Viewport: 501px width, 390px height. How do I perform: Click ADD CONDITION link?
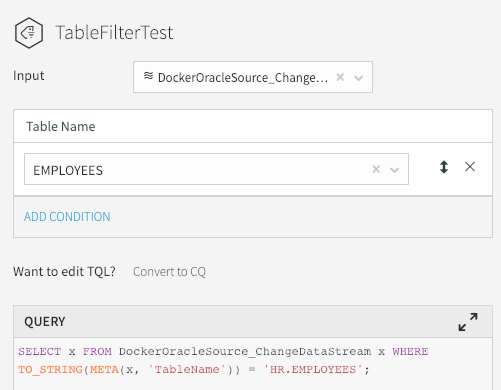67,217
